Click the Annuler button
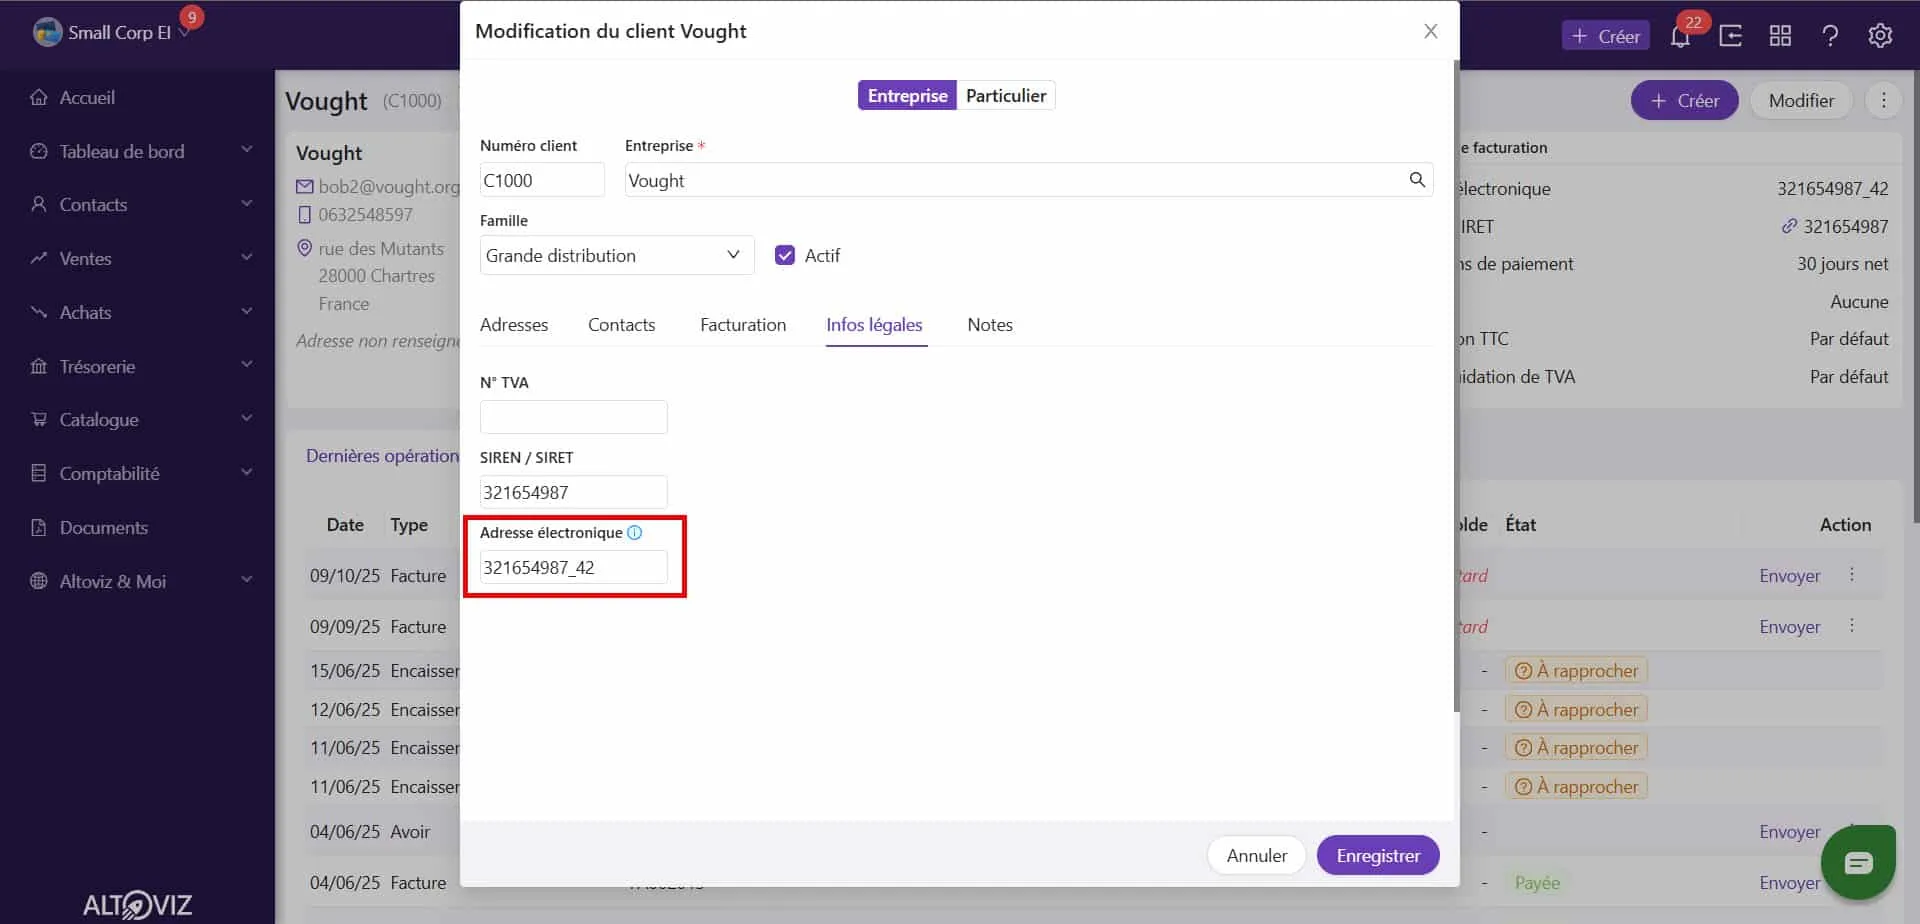Viewport: 1920px width, 924px height. point(1257,855)
